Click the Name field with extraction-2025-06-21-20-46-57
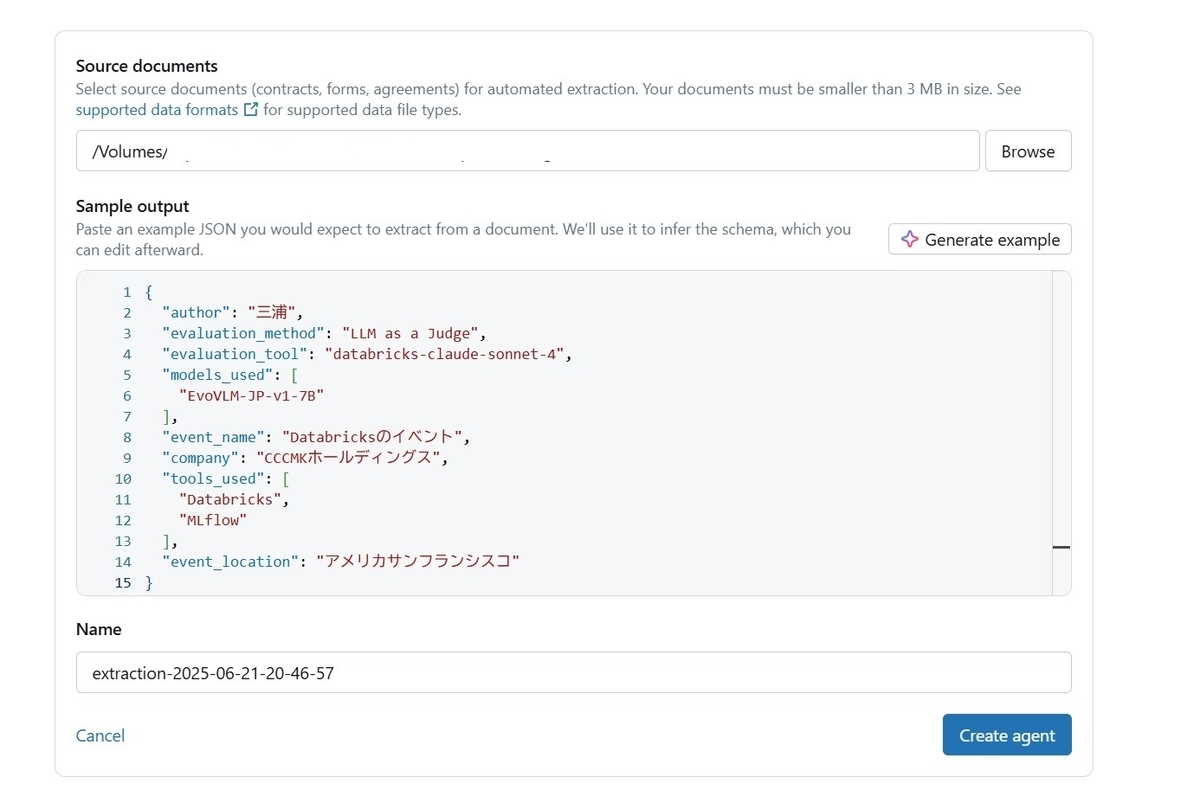Image resolution: width=1200 pixels, height=790 pixels. tap(574, 673)
